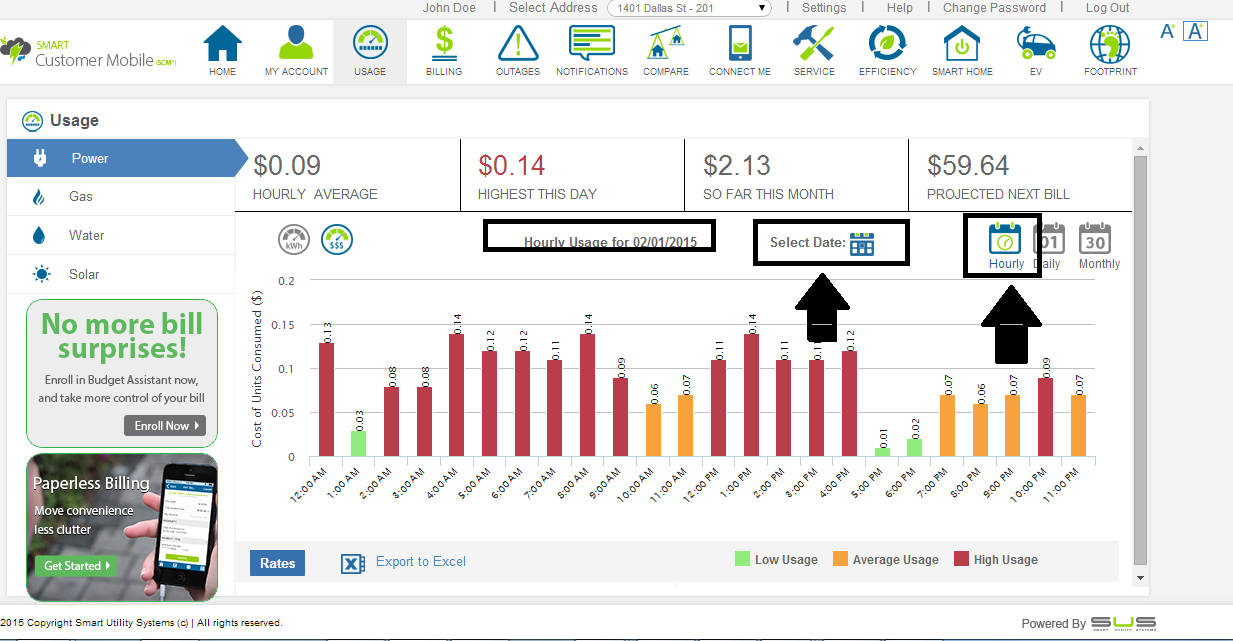
Task: Open the EV electric car icon
Action: pyautogui.click(x=1035, y=46)
